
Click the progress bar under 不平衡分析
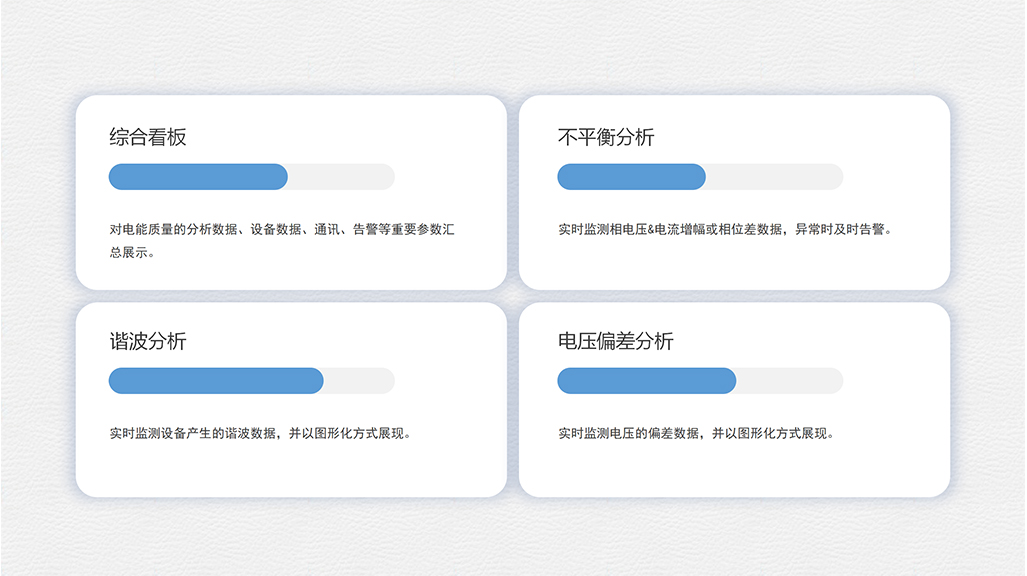pyautogui.click(x=700, y=177)
